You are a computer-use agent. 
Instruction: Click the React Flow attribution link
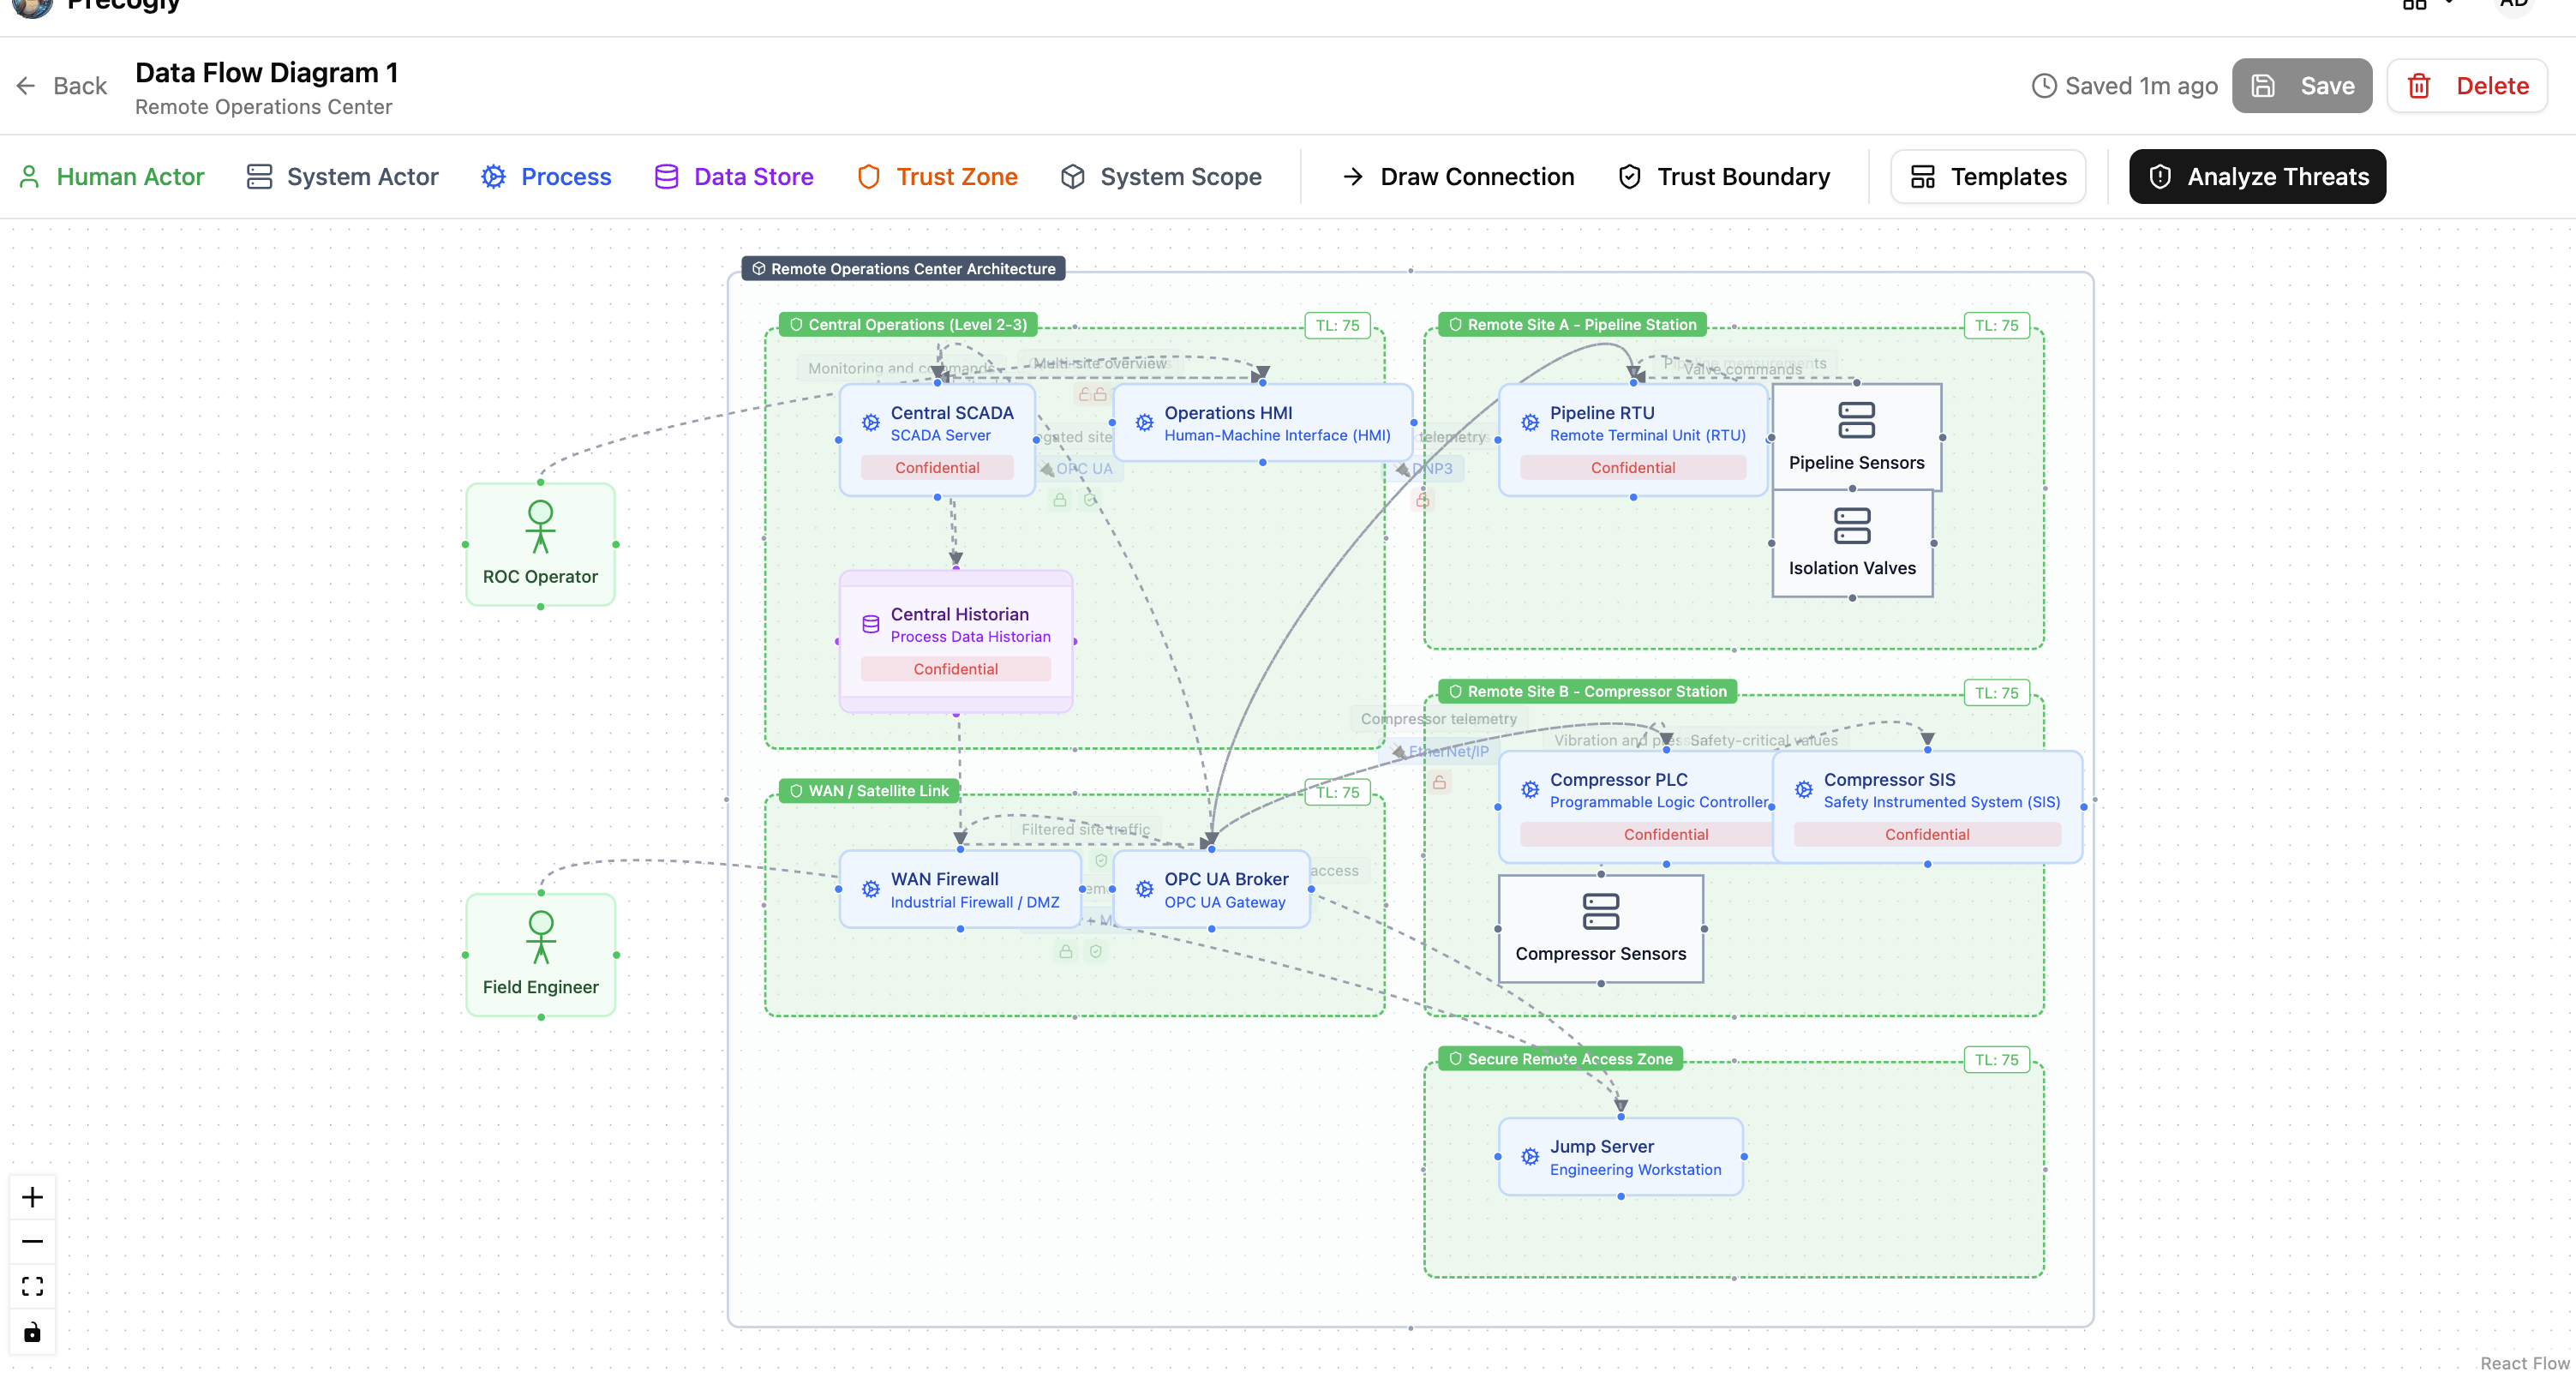click(x=2524, y=1363)
